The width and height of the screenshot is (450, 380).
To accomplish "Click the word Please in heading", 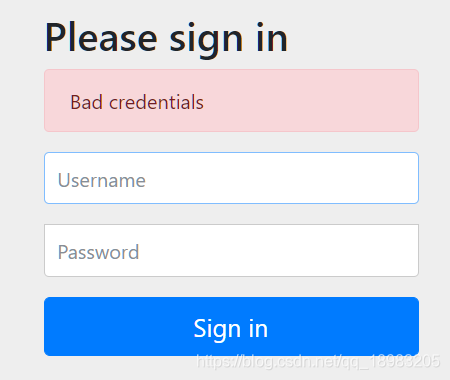I will 101,37.
